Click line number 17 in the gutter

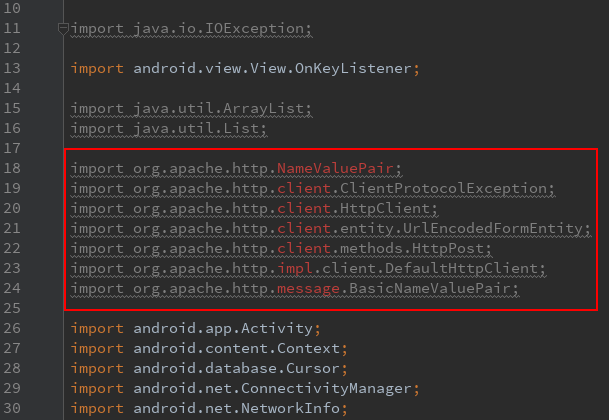(x=12, y=149)
